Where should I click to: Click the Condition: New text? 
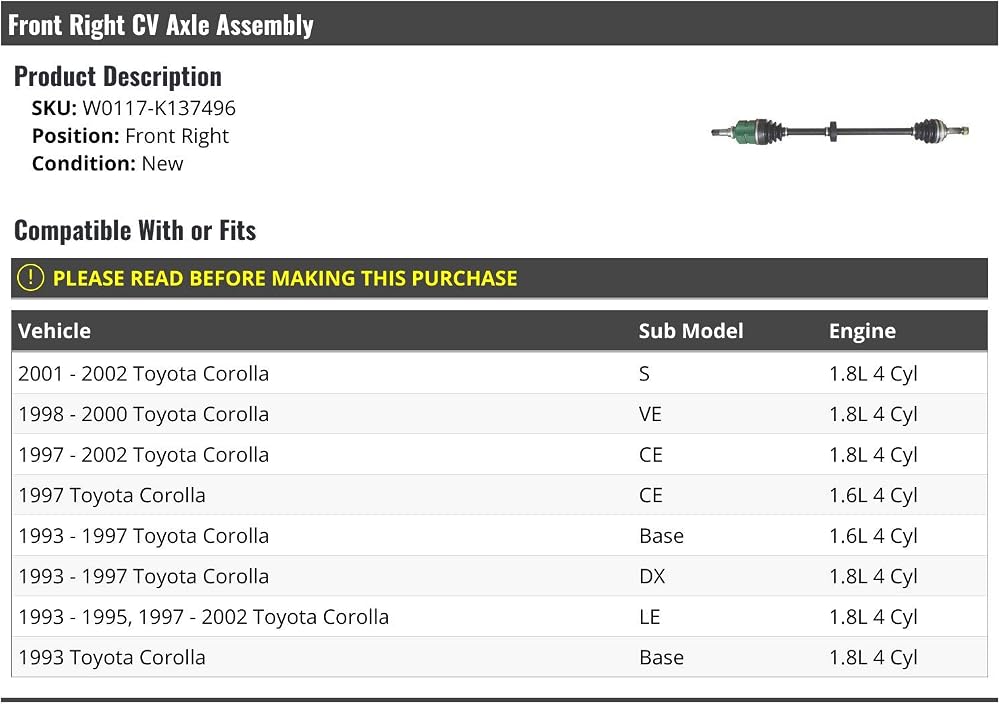[108, 164]
